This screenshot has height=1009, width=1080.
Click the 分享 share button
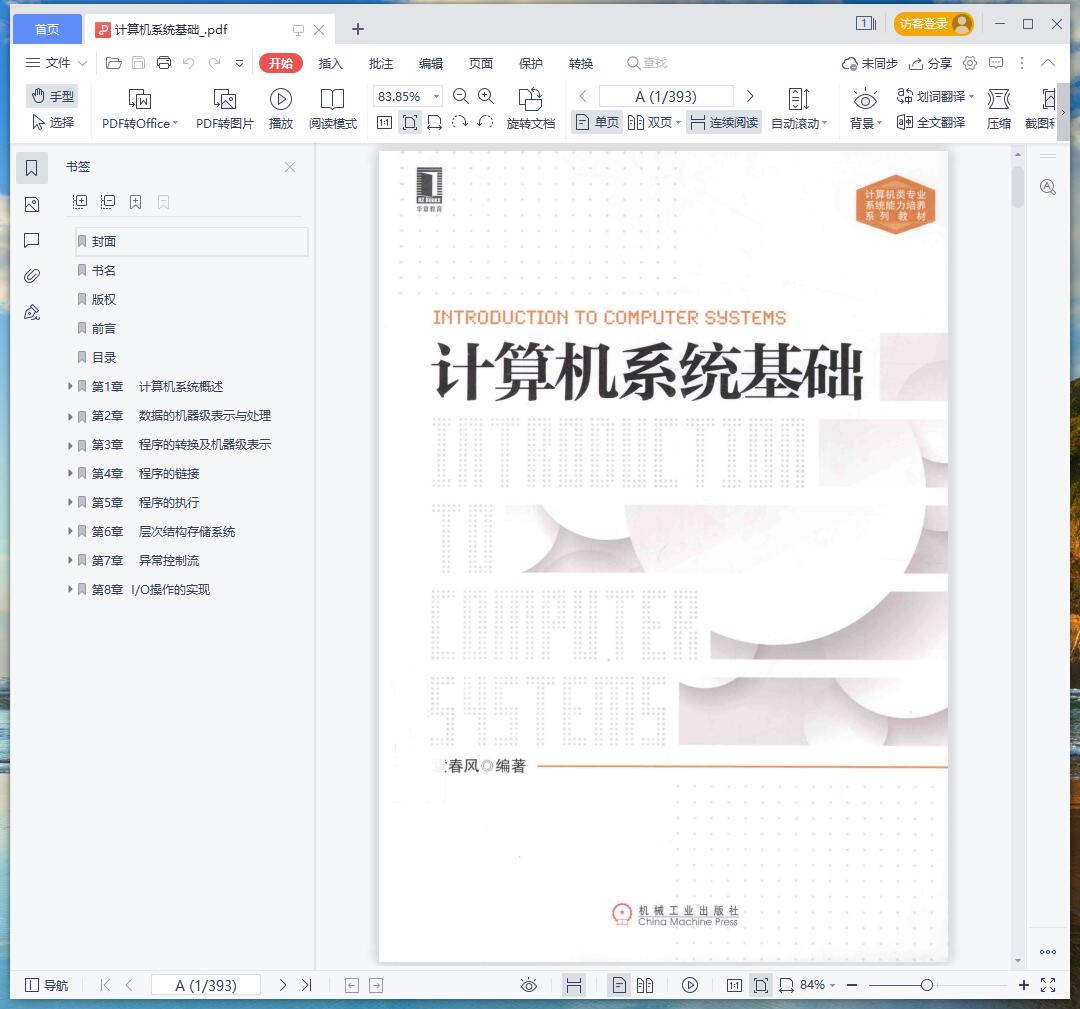point(931,63)
